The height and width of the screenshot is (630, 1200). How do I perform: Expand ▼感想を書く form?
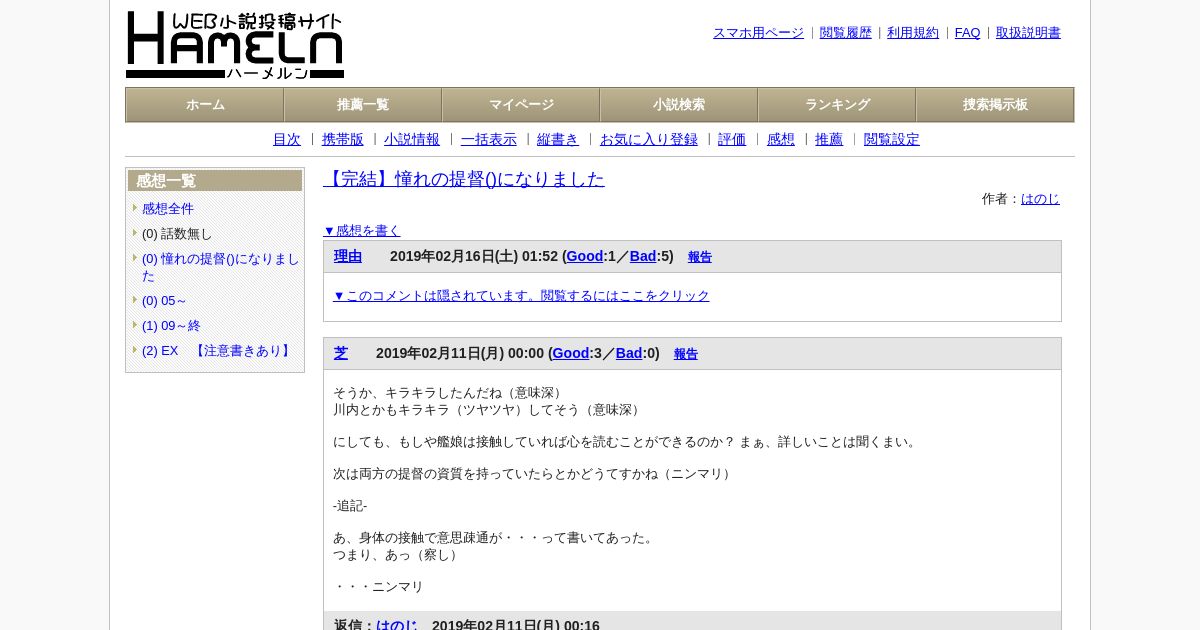(362, 231)
